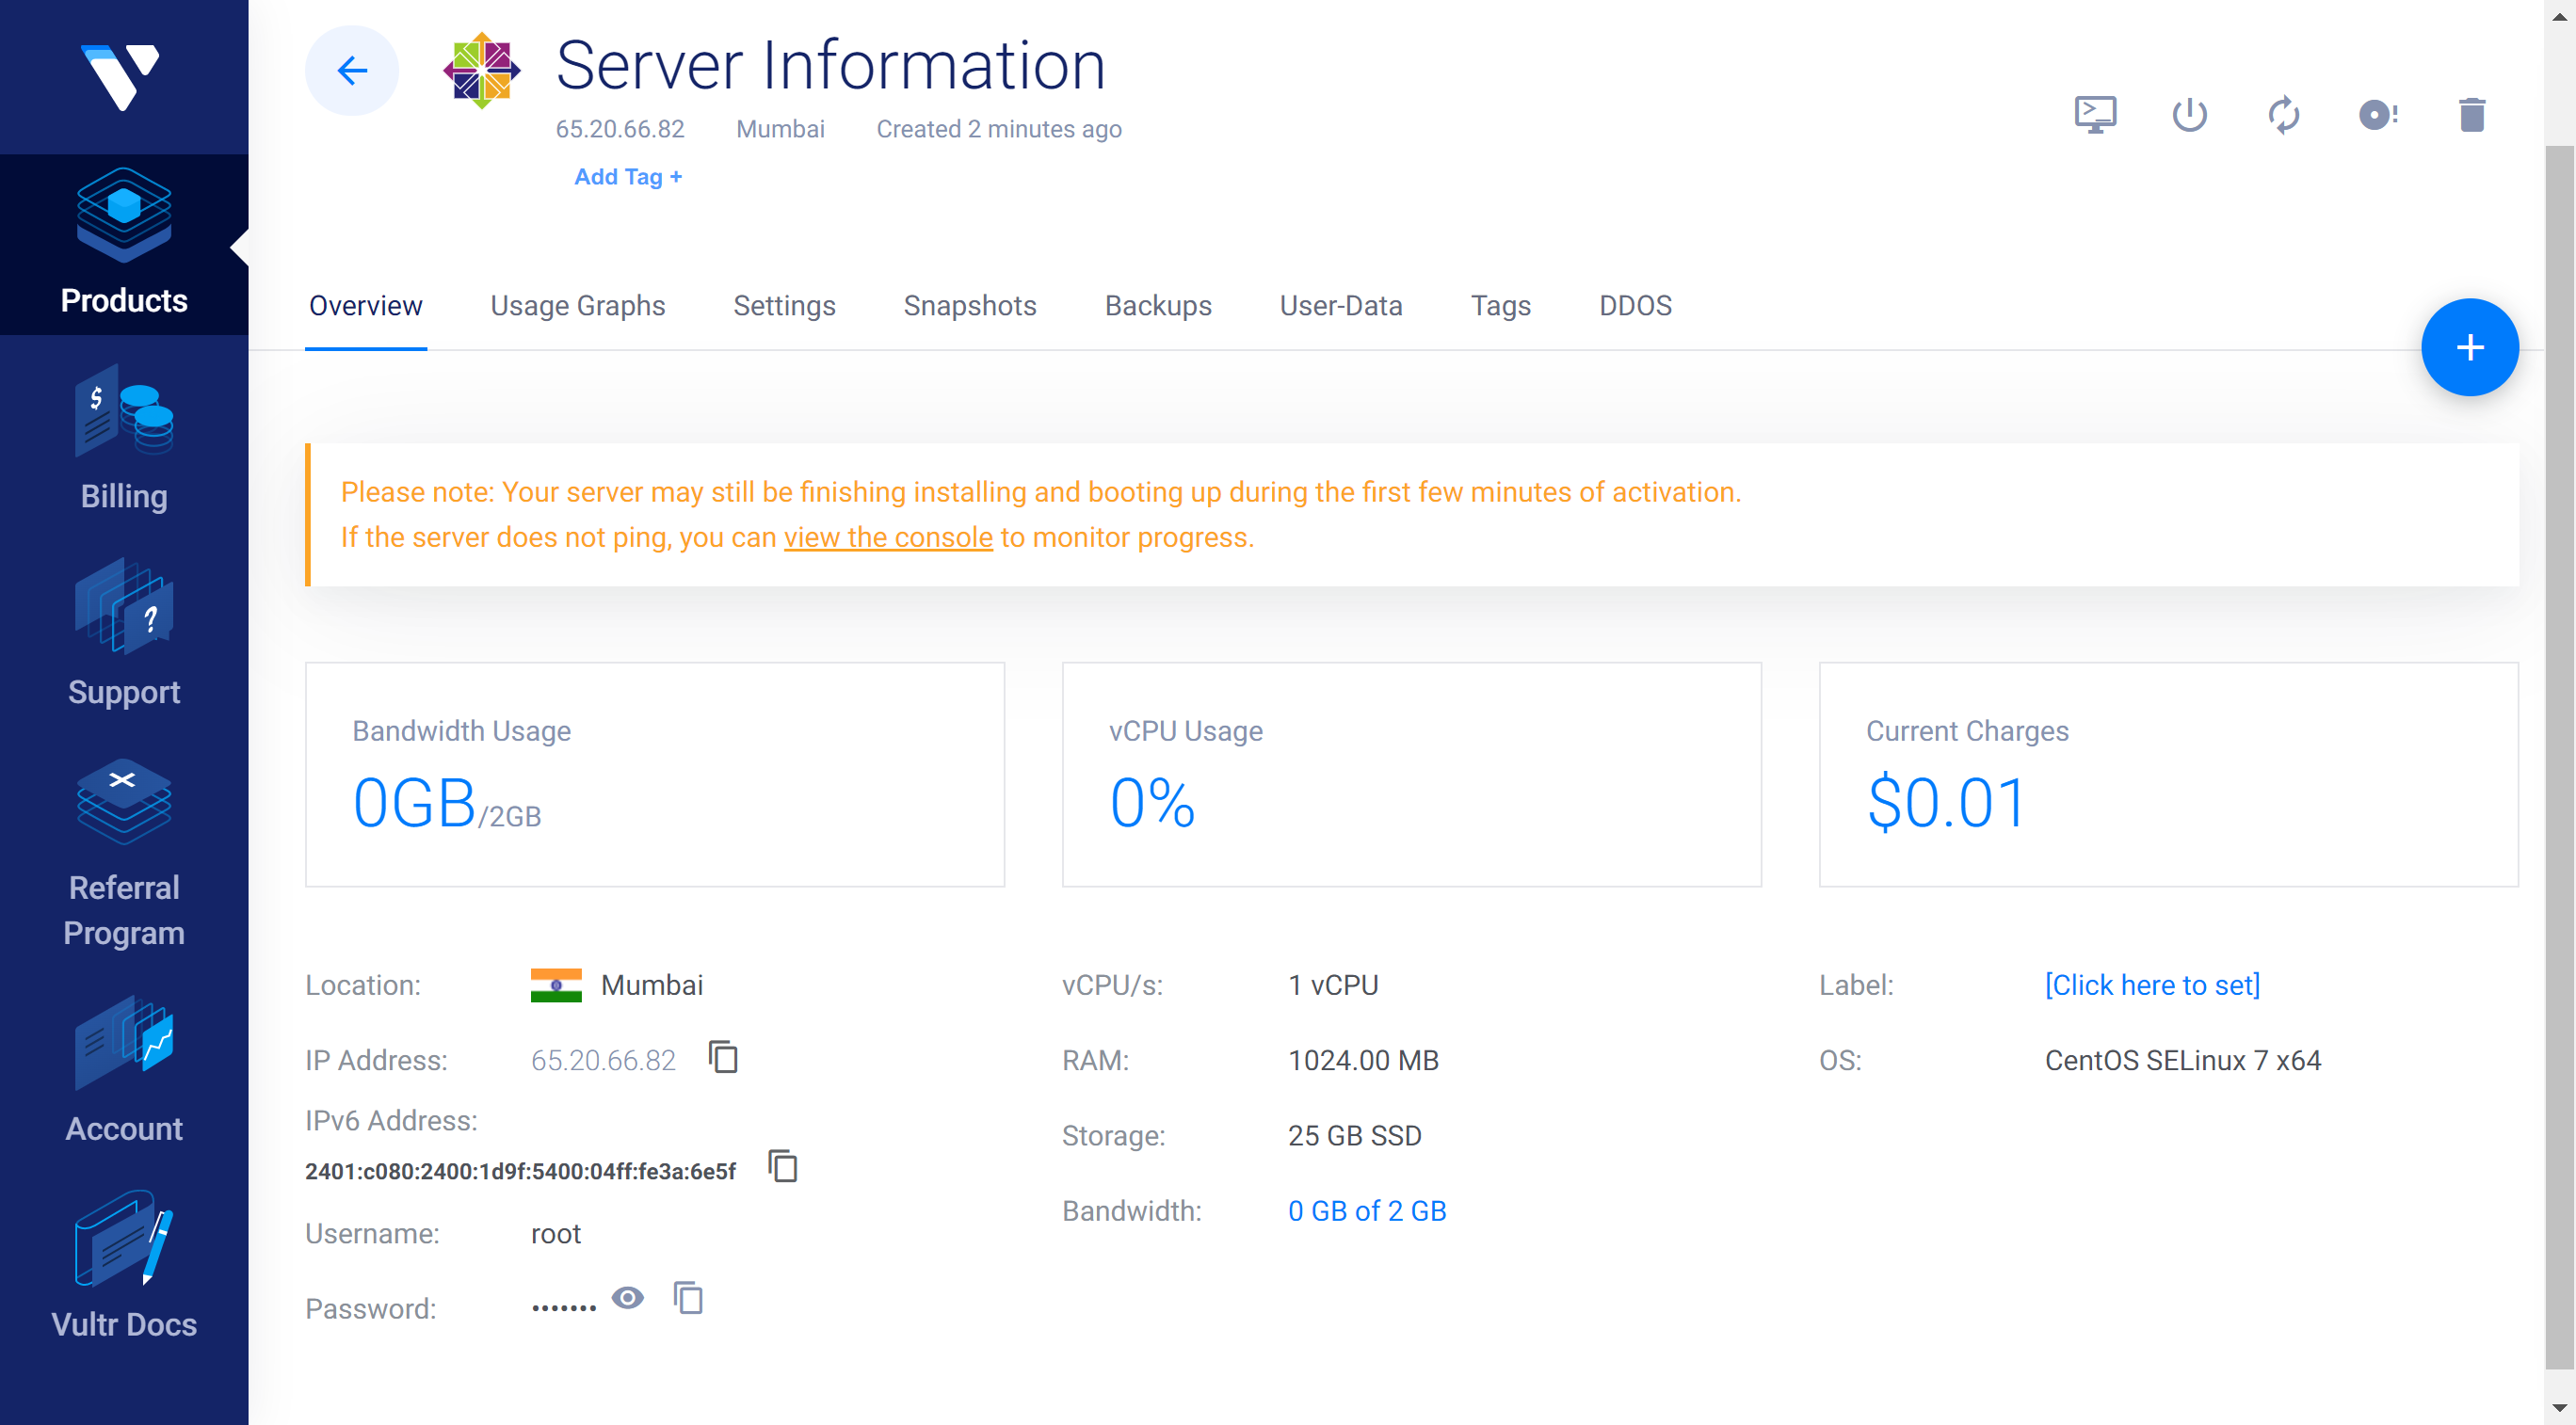Open the server console icon

coord(2095,115)
